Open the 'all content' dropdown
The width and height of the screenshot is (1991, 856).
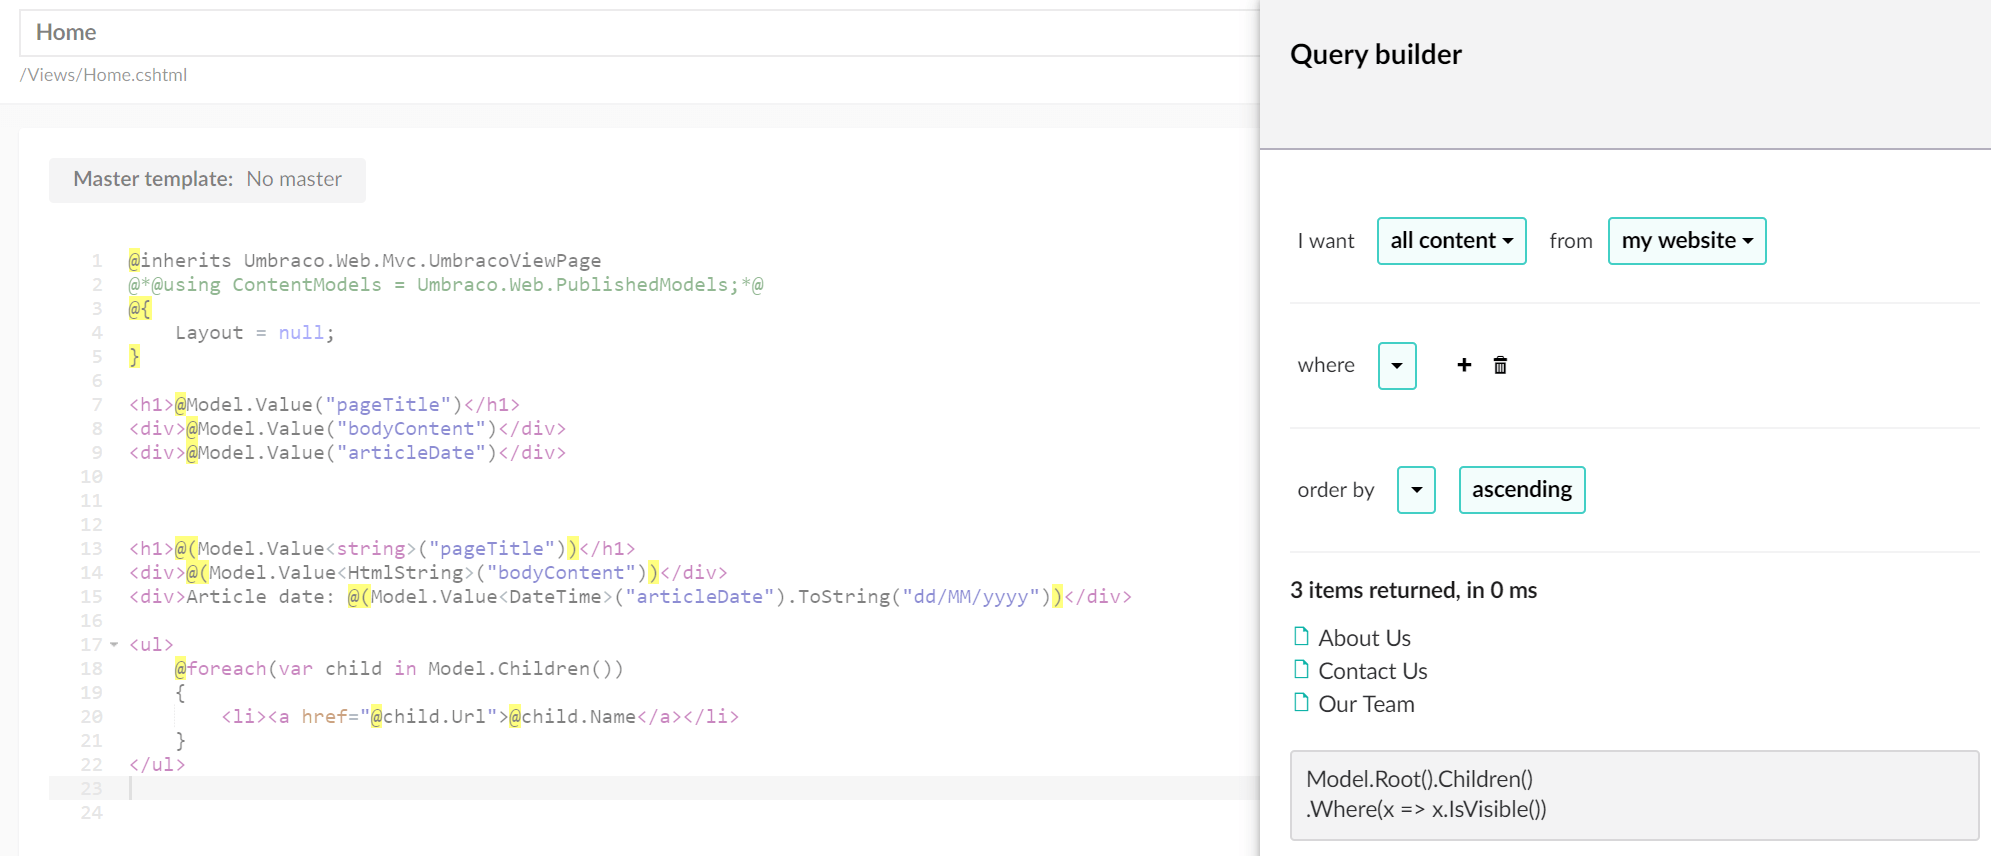(x=1451, y=241)
